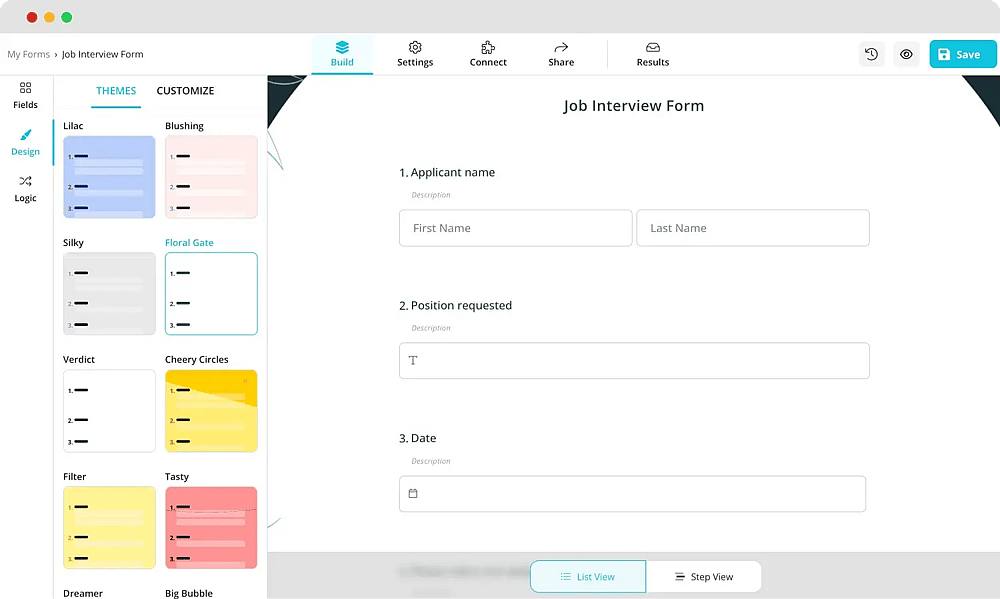Go to the Share tab

[561, 54]
